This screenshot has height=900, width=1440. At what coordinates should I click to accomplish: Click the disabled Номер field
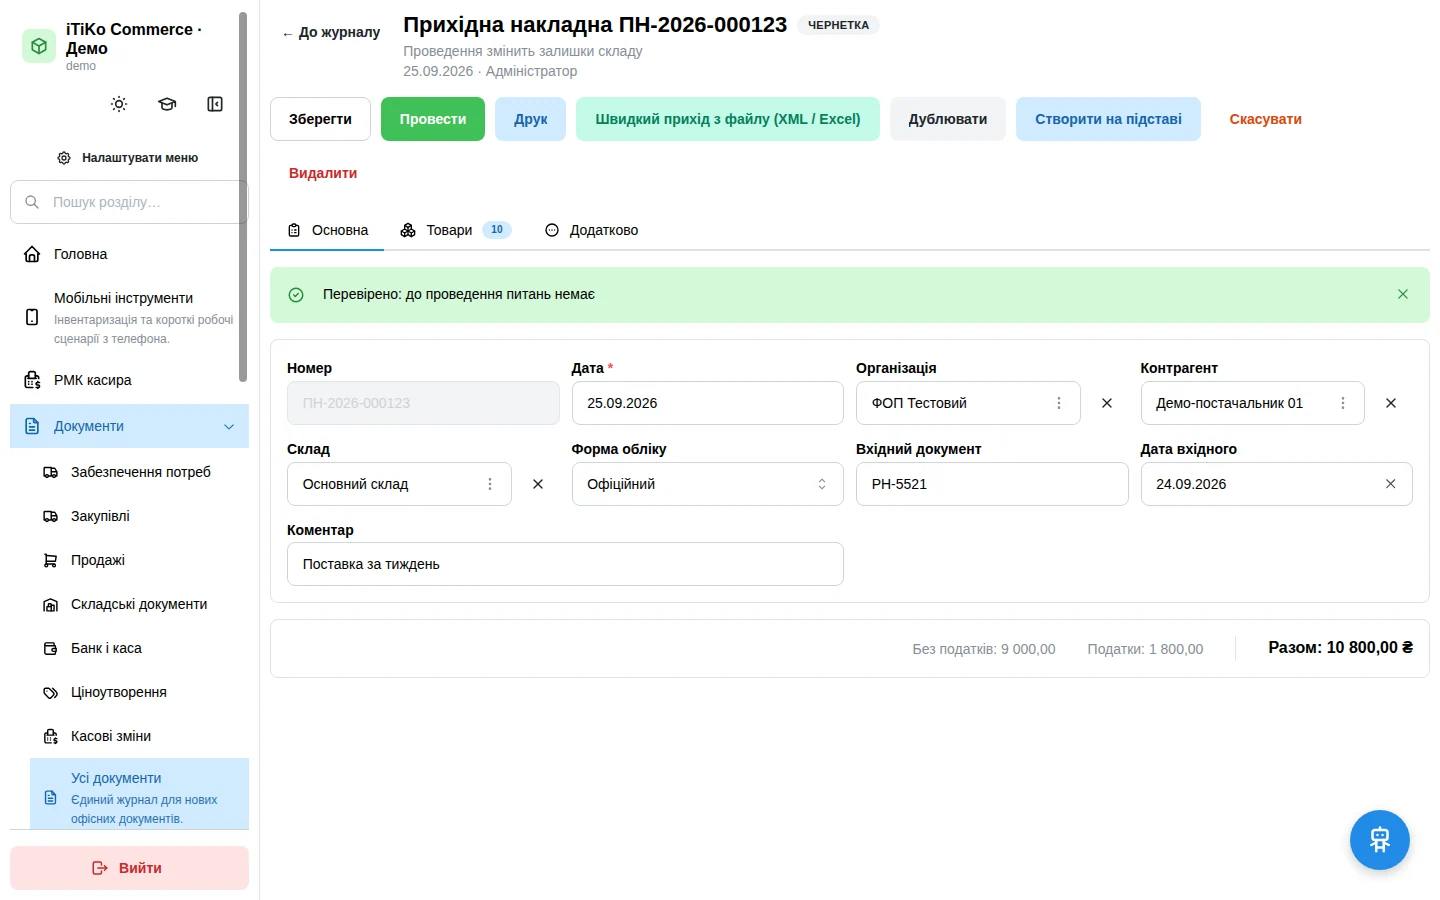coord(423,403)
